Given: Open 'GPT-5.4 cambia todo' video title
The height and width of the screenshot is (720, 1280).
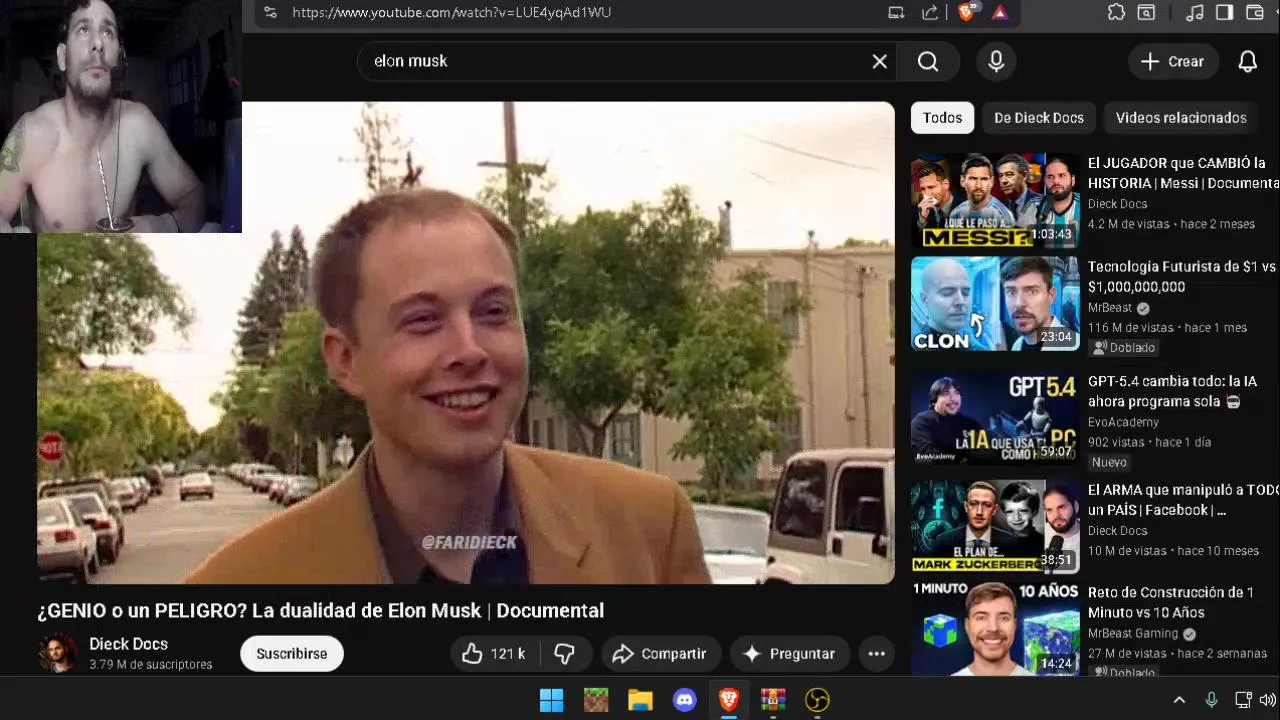Looking at the screenshot, I should tap(1172, 391).
